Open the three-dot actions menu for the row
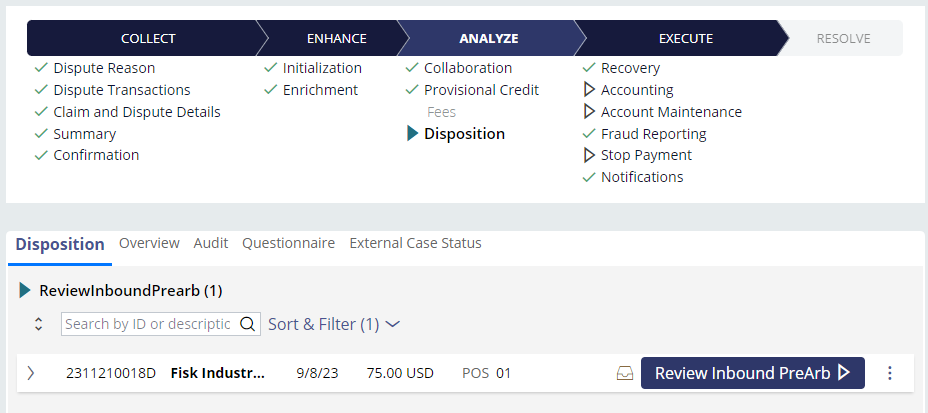The image size is (928, 413). tap(890, 373)
